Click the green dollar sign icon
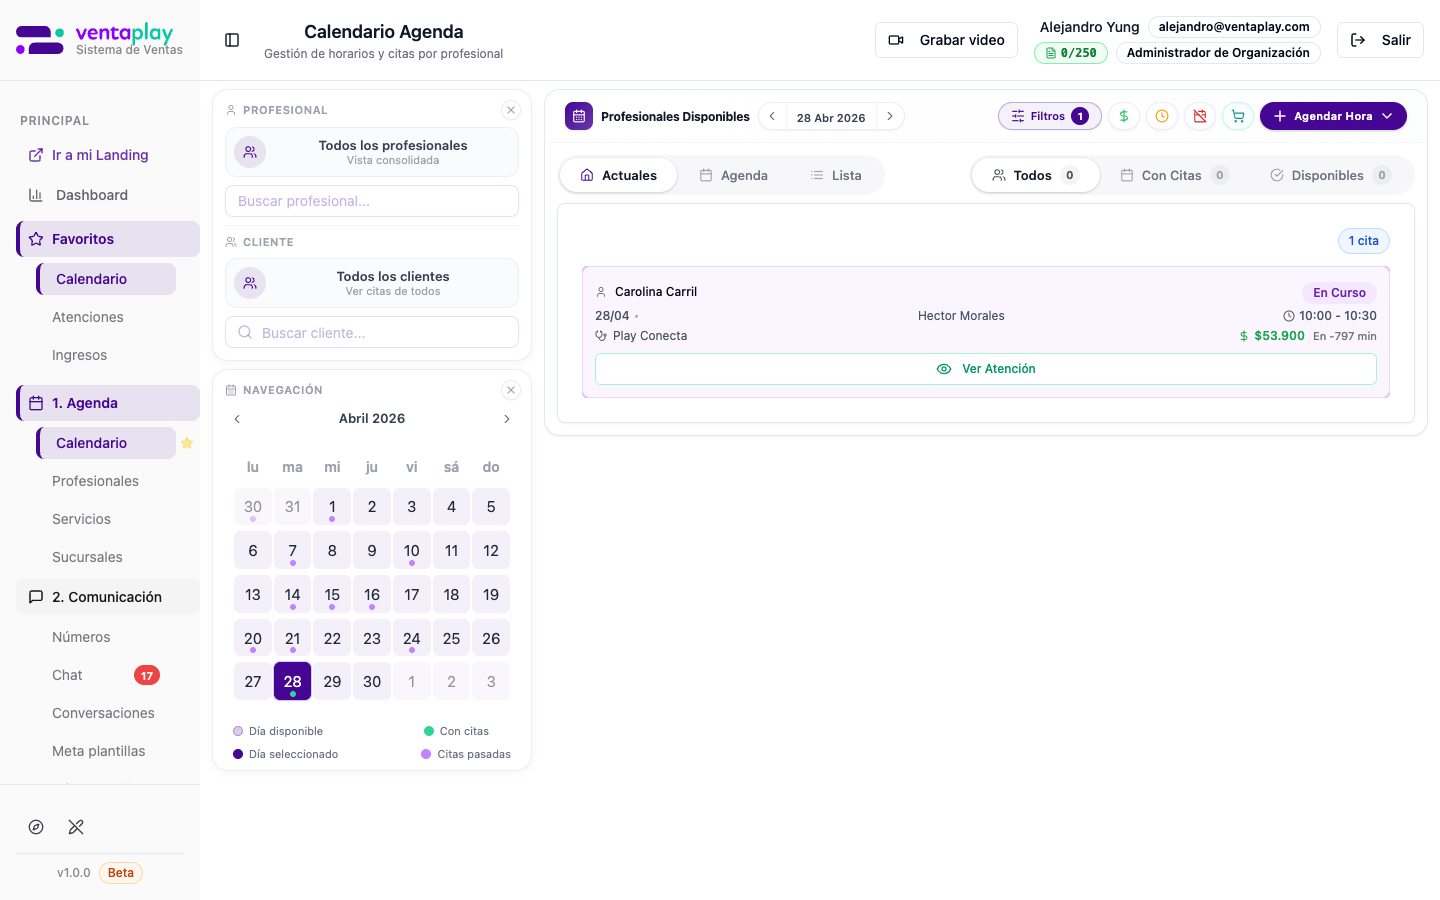The width and height of the screenshot is (1440, 900). click(x=1124, y=116)
